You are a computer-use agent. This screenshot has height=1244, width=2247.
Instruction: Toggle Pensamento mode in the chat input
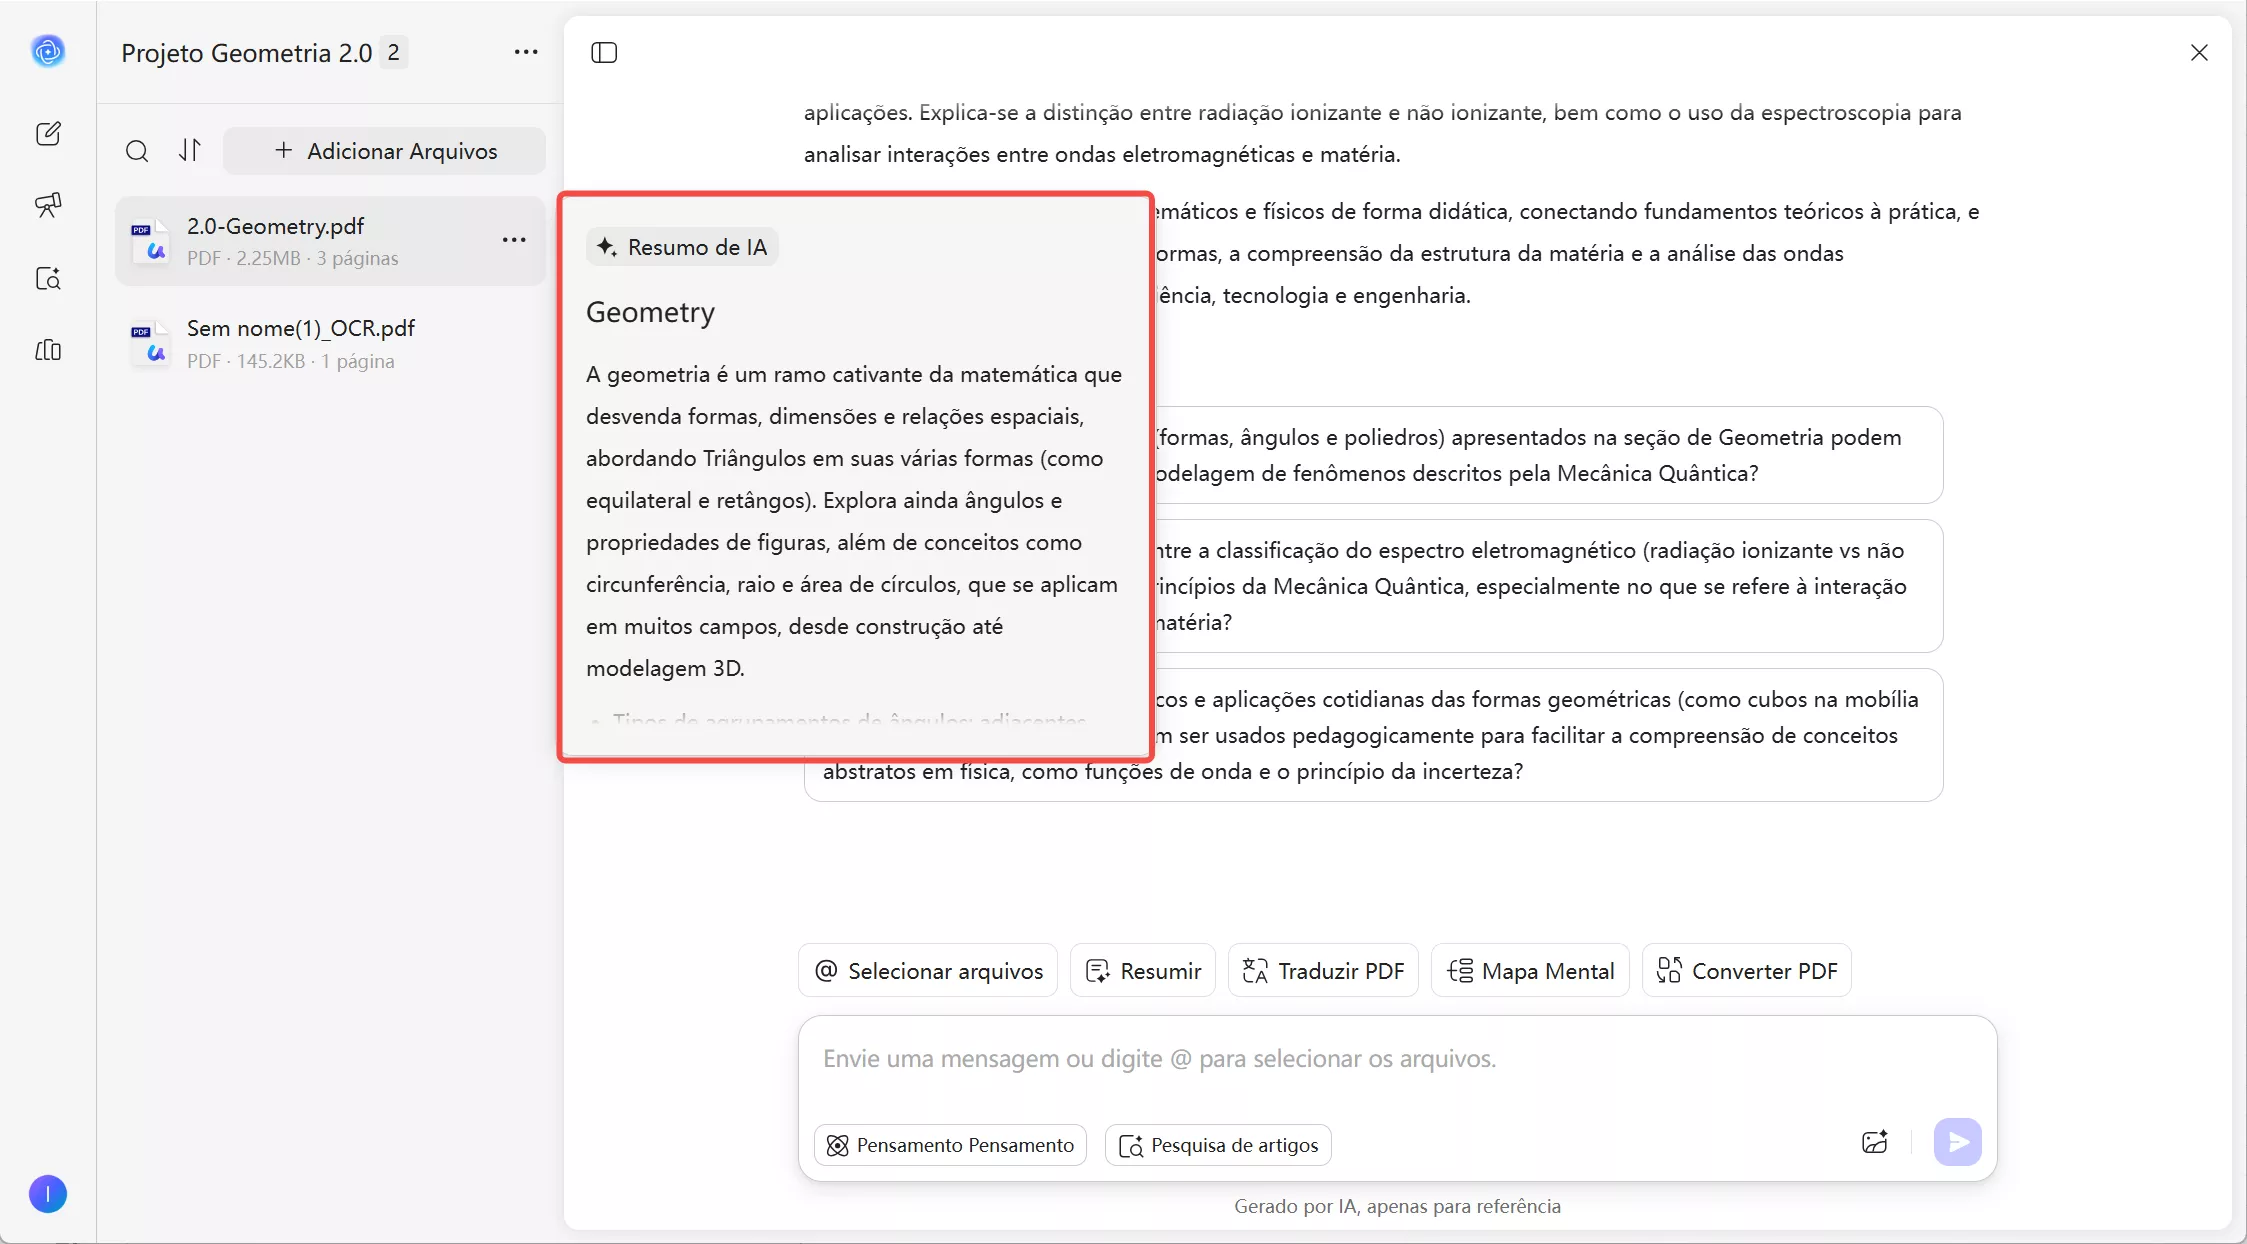(949, 1145)
